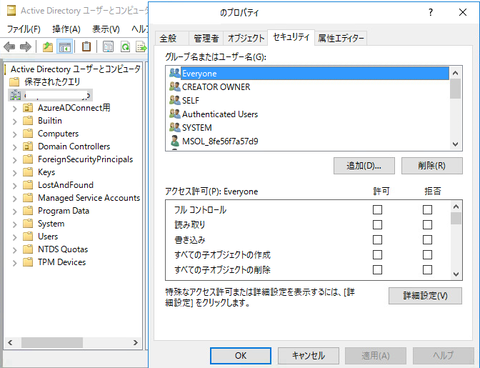Click the Forward arrow in the toolbar

coord(25,47)
